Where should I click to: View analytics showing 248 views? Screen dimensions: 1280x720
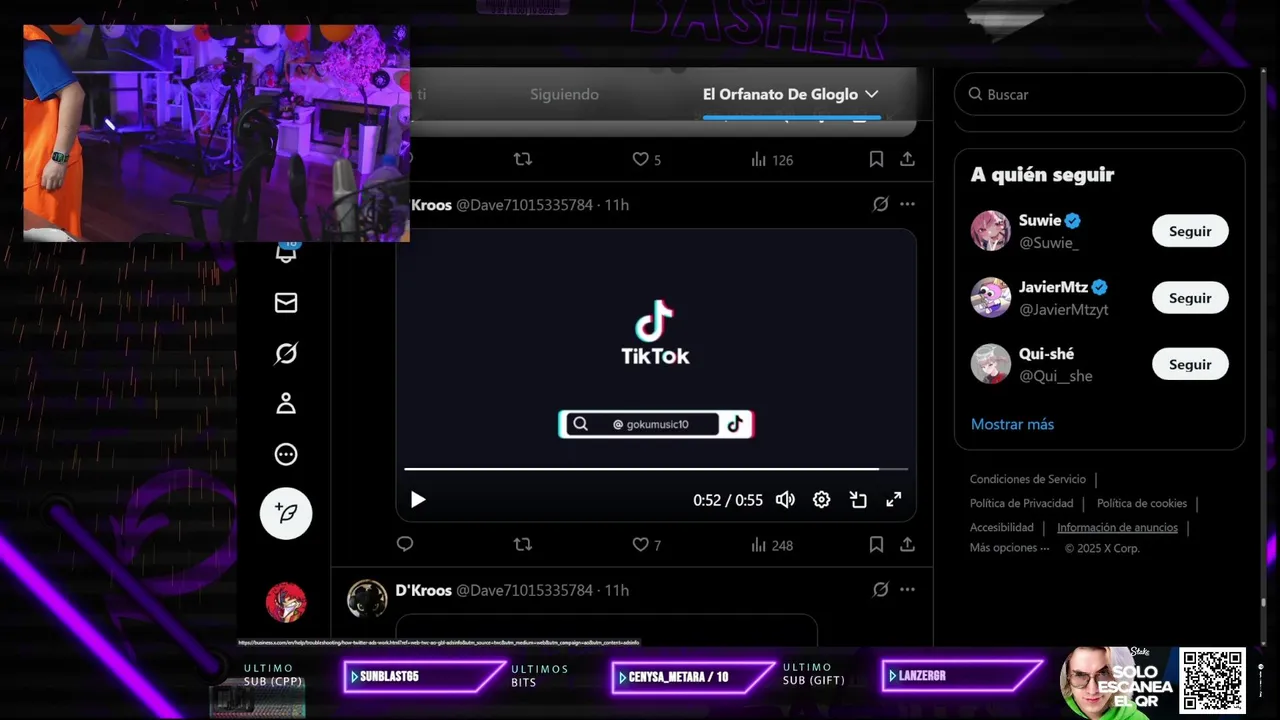[771, 545]
